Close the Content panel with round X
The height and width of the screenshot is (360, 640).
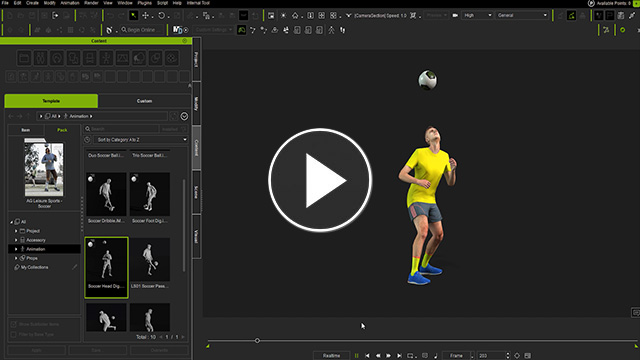click(x=184, y=41)
